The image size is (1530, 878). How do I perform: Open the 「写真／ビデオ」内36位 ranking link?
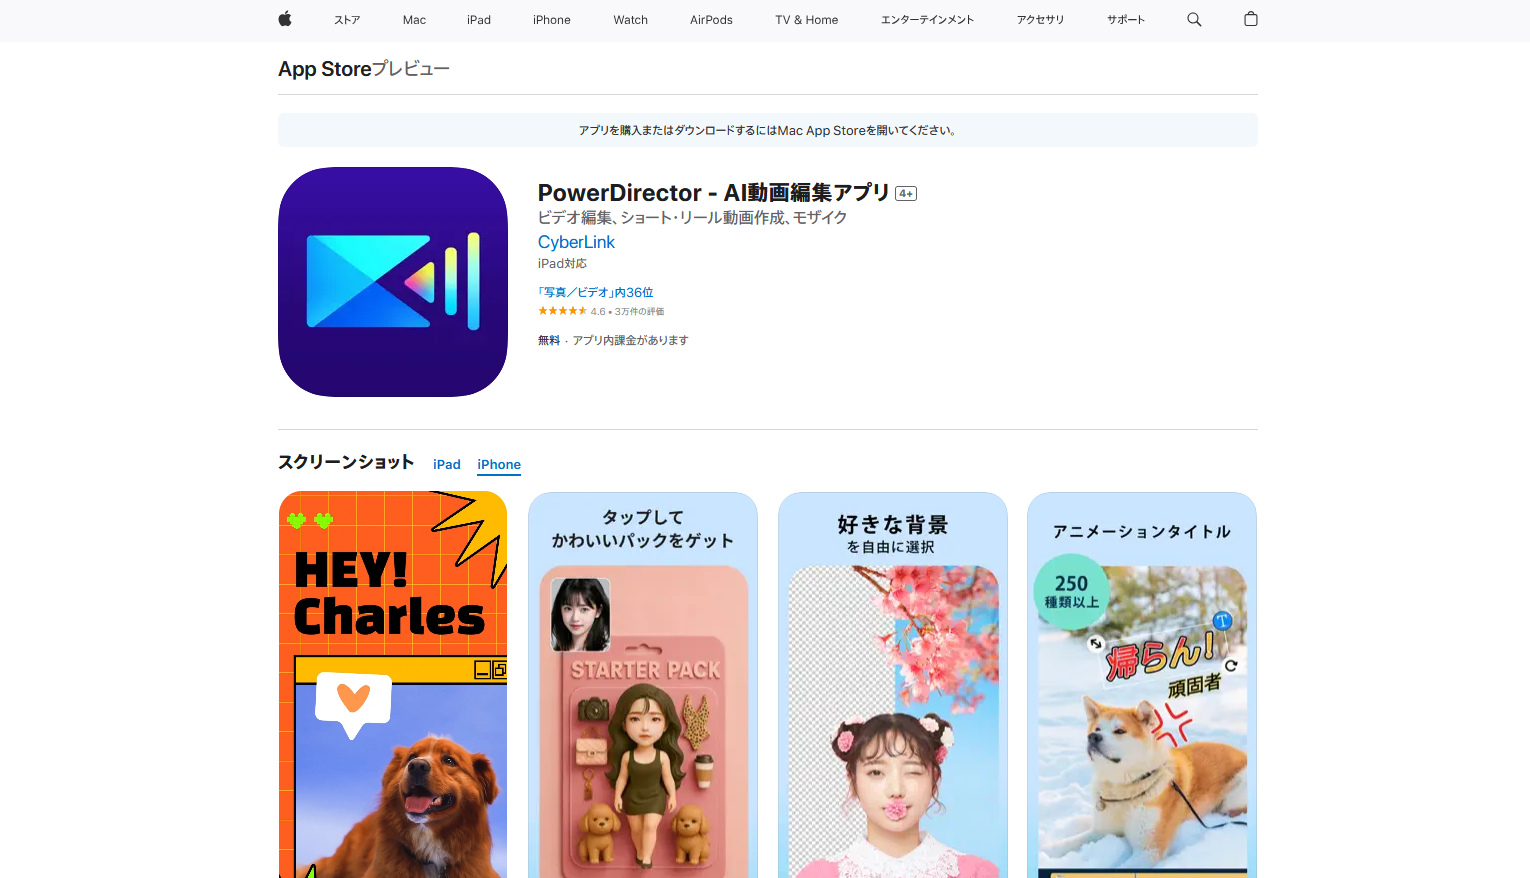595,292
